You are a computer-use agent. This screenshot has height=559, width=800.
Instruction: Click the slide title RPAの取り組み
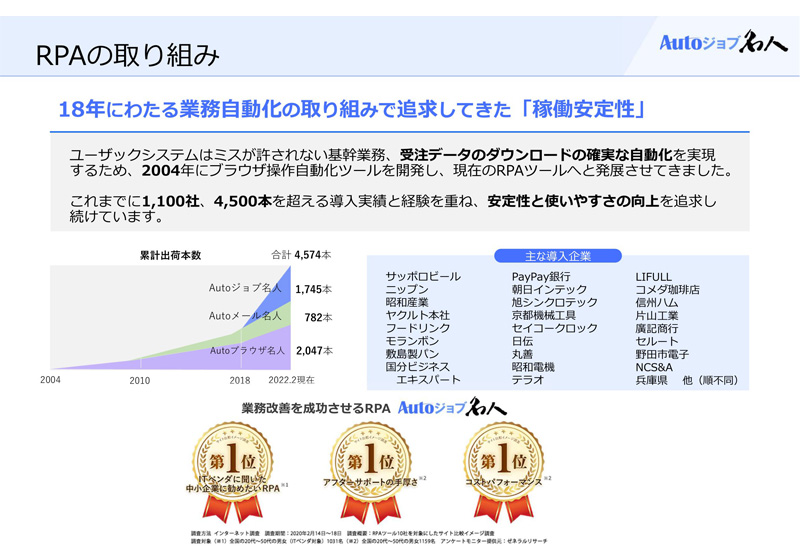[128, 55]
